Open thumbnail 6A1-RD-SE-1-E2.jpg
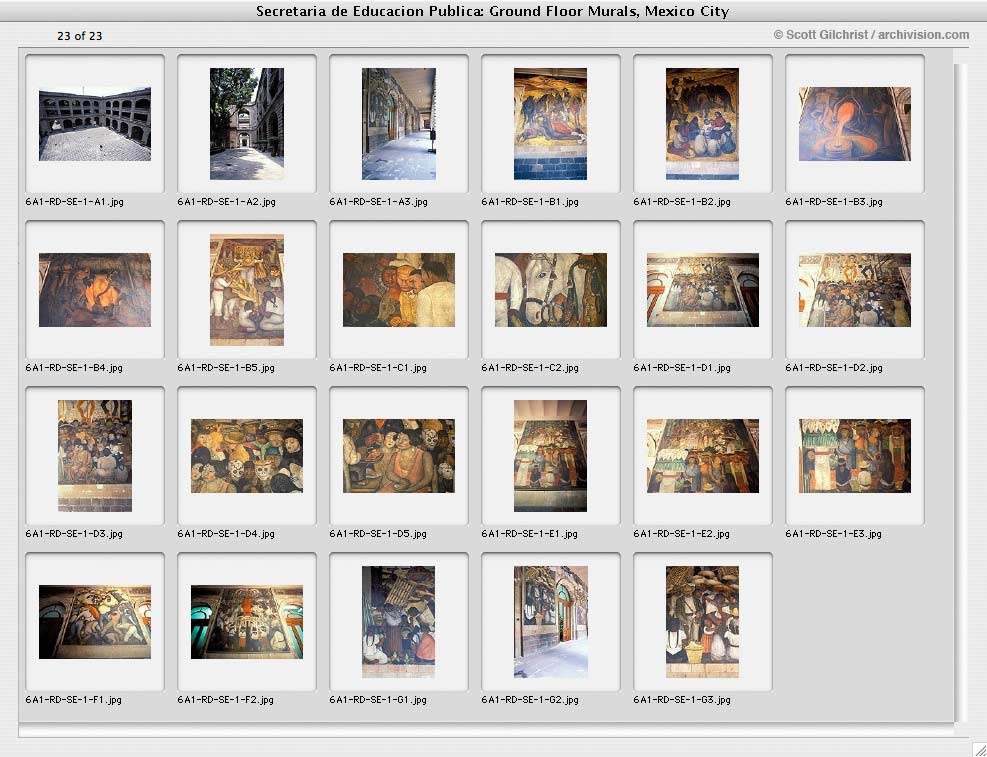The height and width of the screenshot is (757, 987). [x=702, y=456]
